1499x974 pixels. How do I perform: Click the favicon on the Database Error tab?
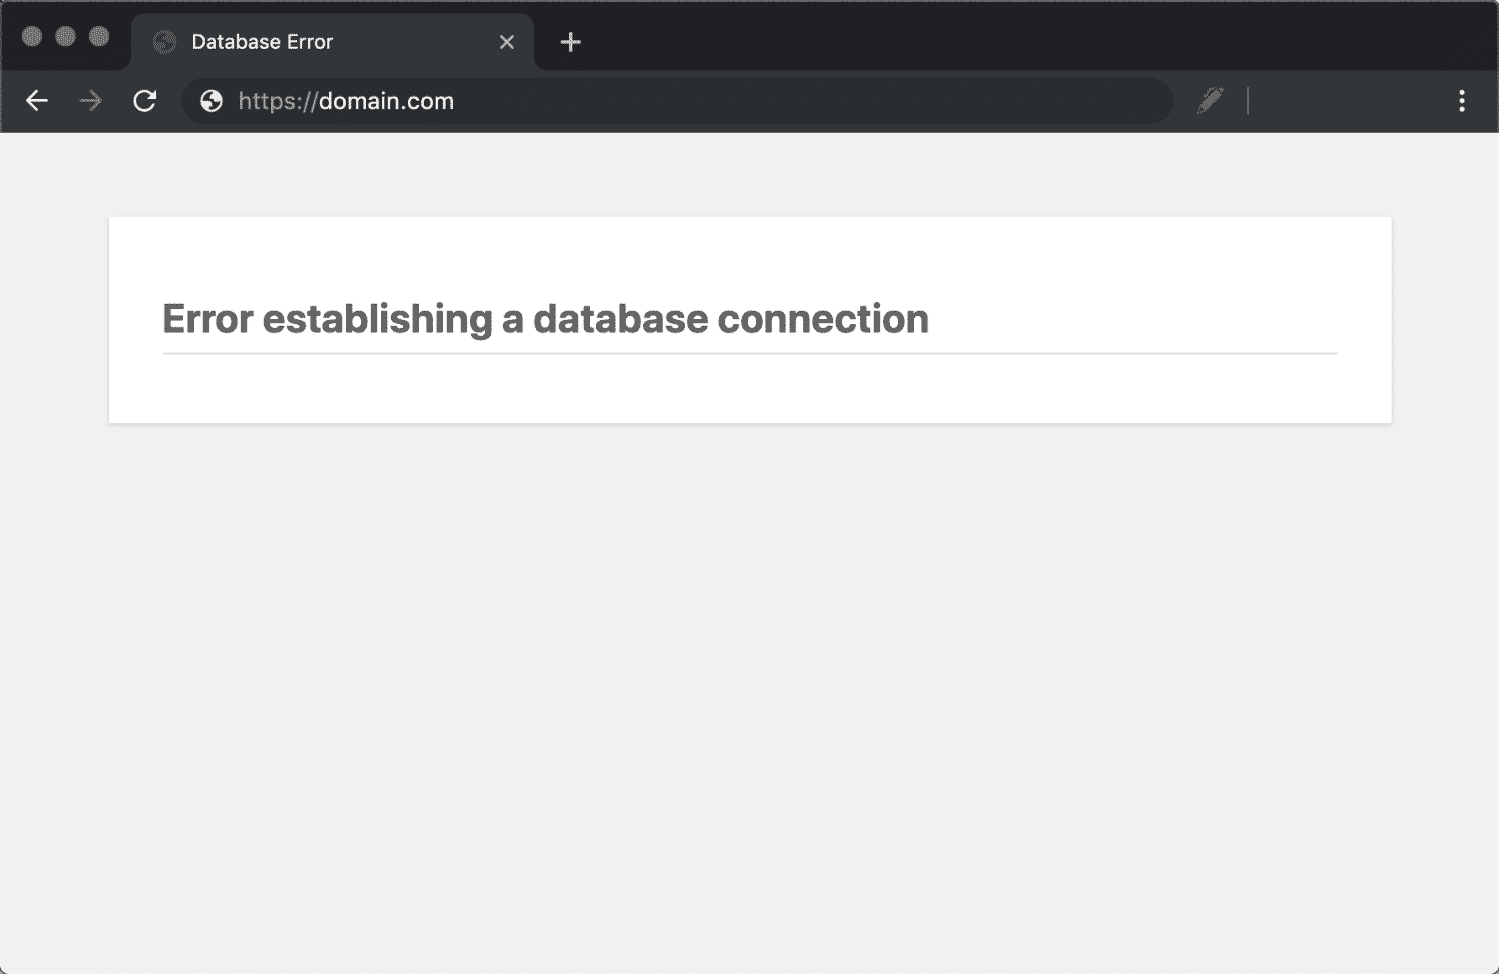click(x=163, y=42)
